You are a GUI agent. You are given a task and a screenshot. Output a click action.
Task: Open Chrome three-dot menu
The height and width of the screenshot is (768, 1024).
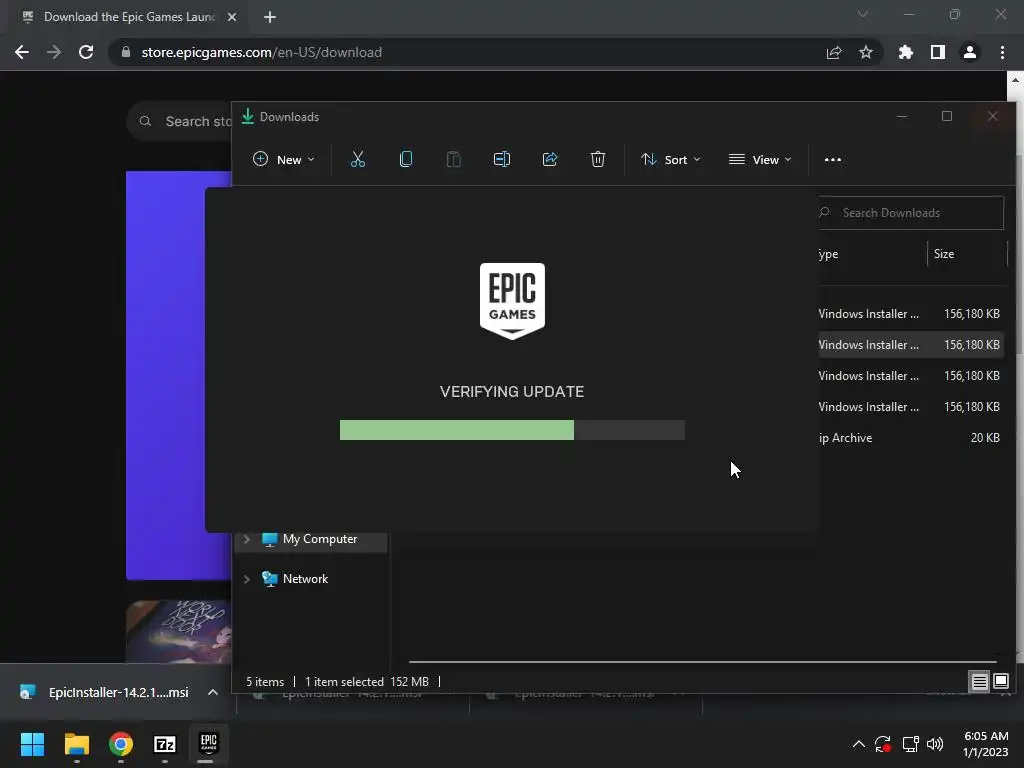pos(1002,52)
